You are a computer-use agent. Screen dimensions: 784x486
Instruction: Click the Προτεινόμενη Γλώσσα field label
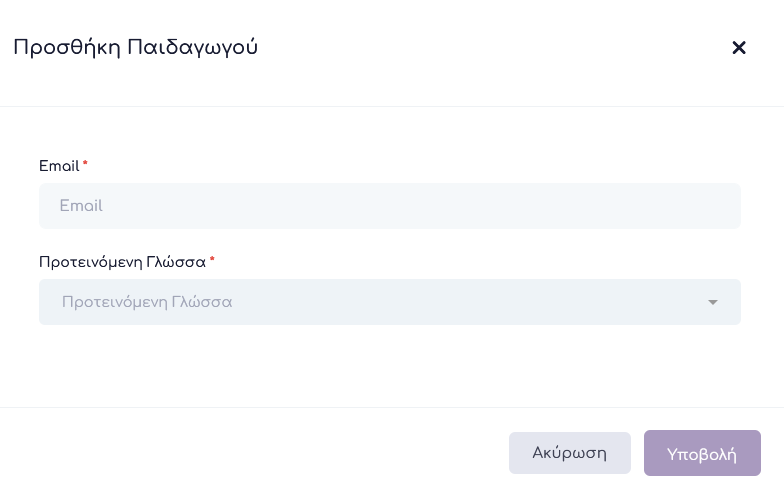(122, 262)
